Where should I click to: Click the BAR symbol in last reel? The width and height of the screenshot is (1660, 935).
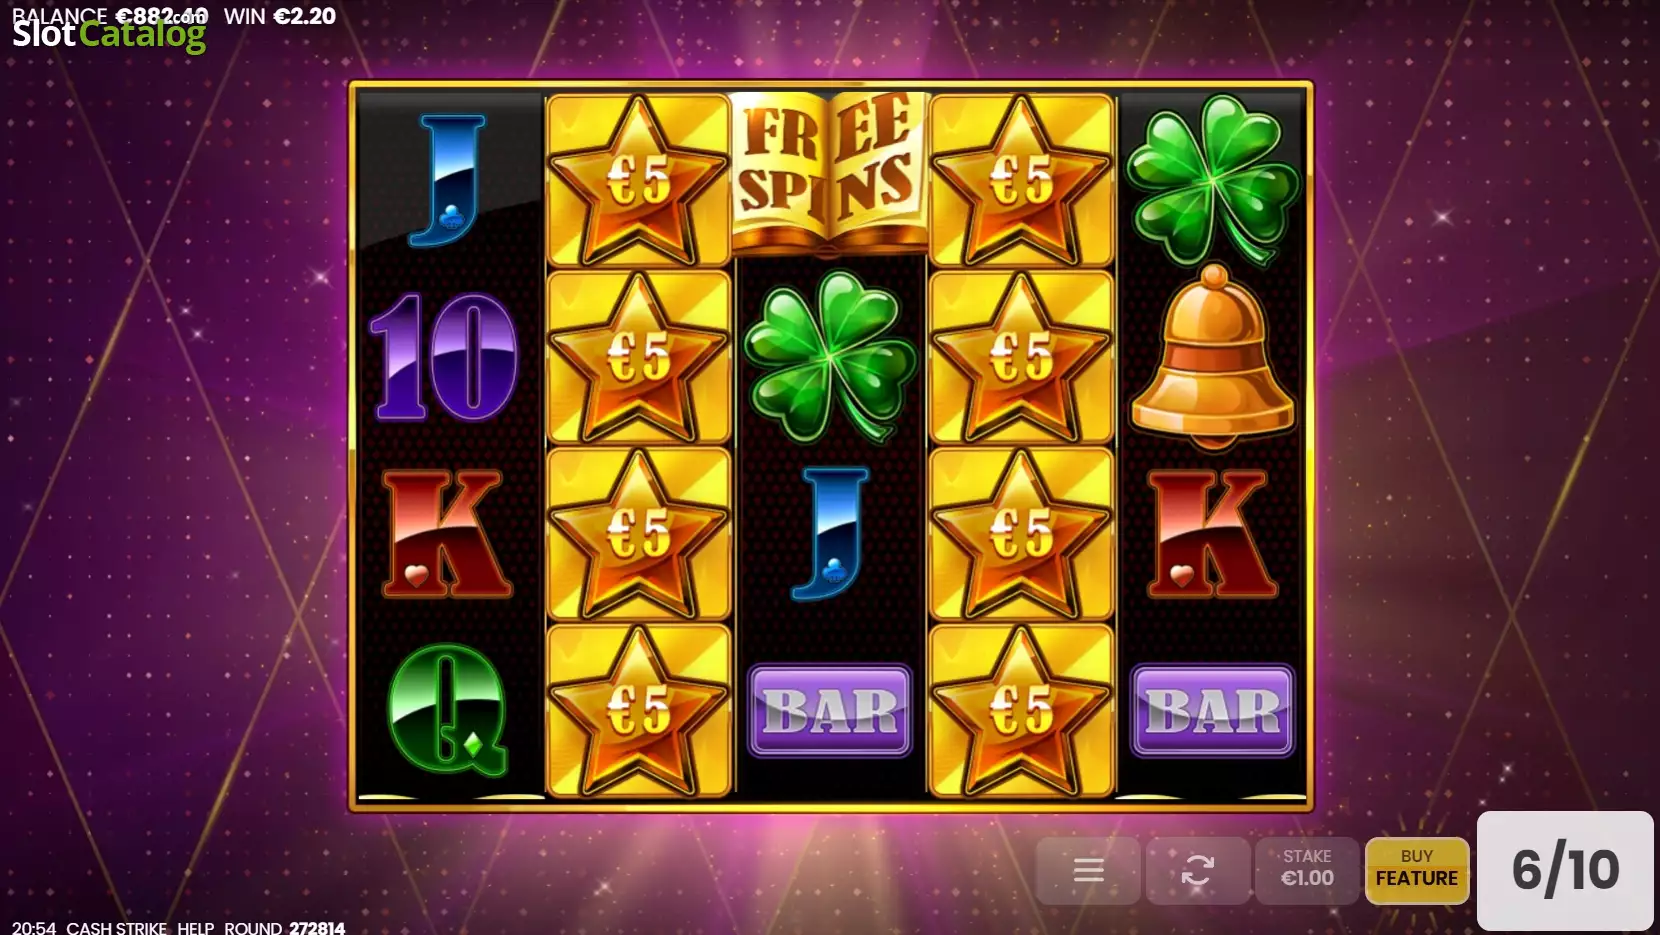[x=1212, y=710]
